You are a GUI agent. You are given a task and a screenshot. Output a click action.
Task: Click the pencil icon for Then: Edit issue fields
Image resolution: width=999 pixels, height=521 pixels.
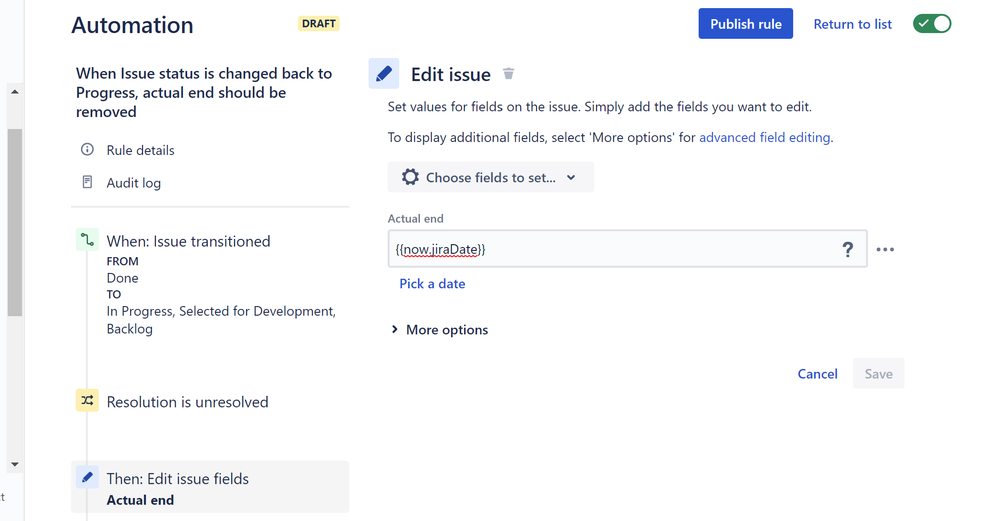point(87,477)
